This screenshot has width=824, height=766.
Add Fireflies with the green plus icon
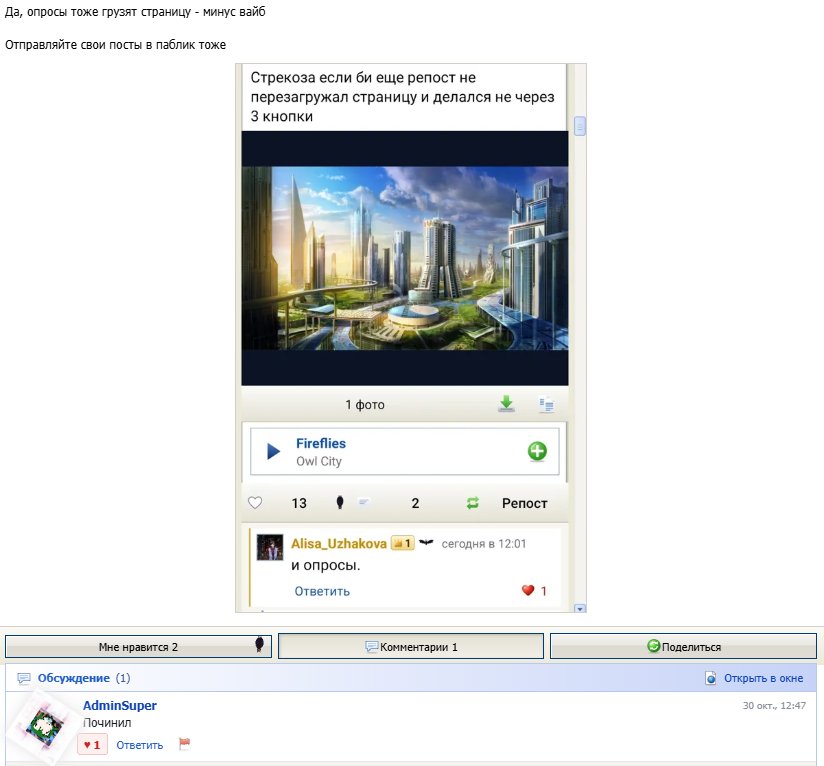[x=537, y=451]
